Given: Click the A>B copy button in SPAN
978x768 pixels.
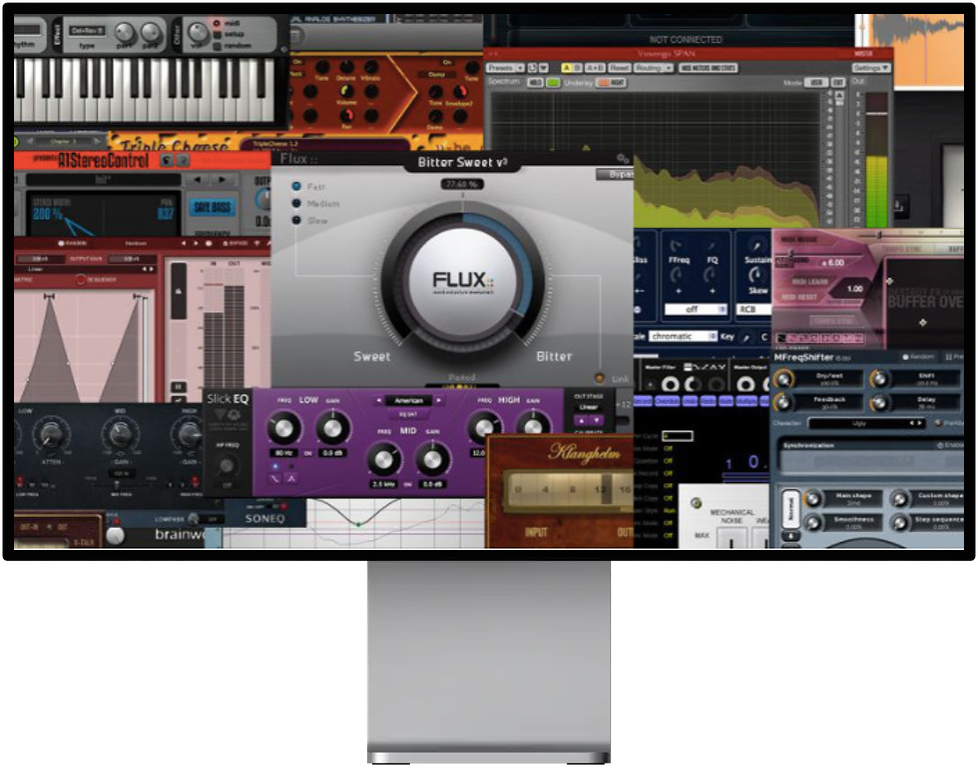Looking at the screenshot, I should [x=595, y=67].
